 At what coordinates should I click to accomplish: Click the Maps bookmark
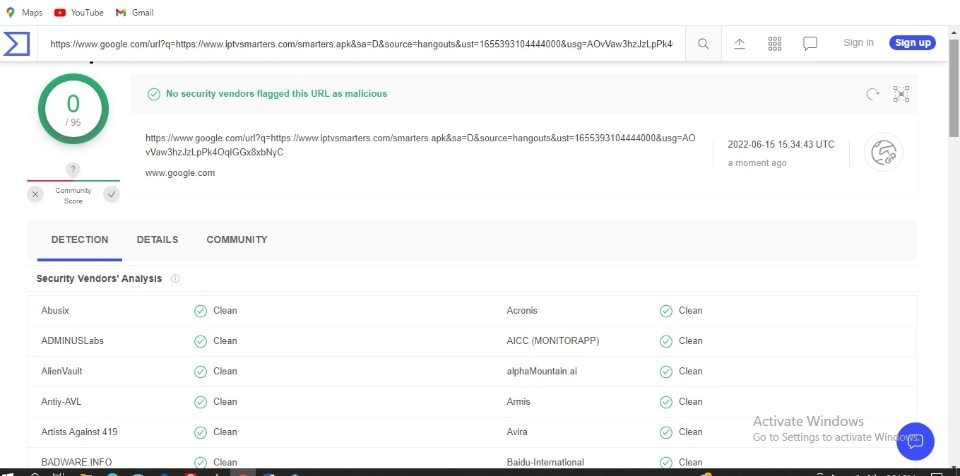pos(24,12)
